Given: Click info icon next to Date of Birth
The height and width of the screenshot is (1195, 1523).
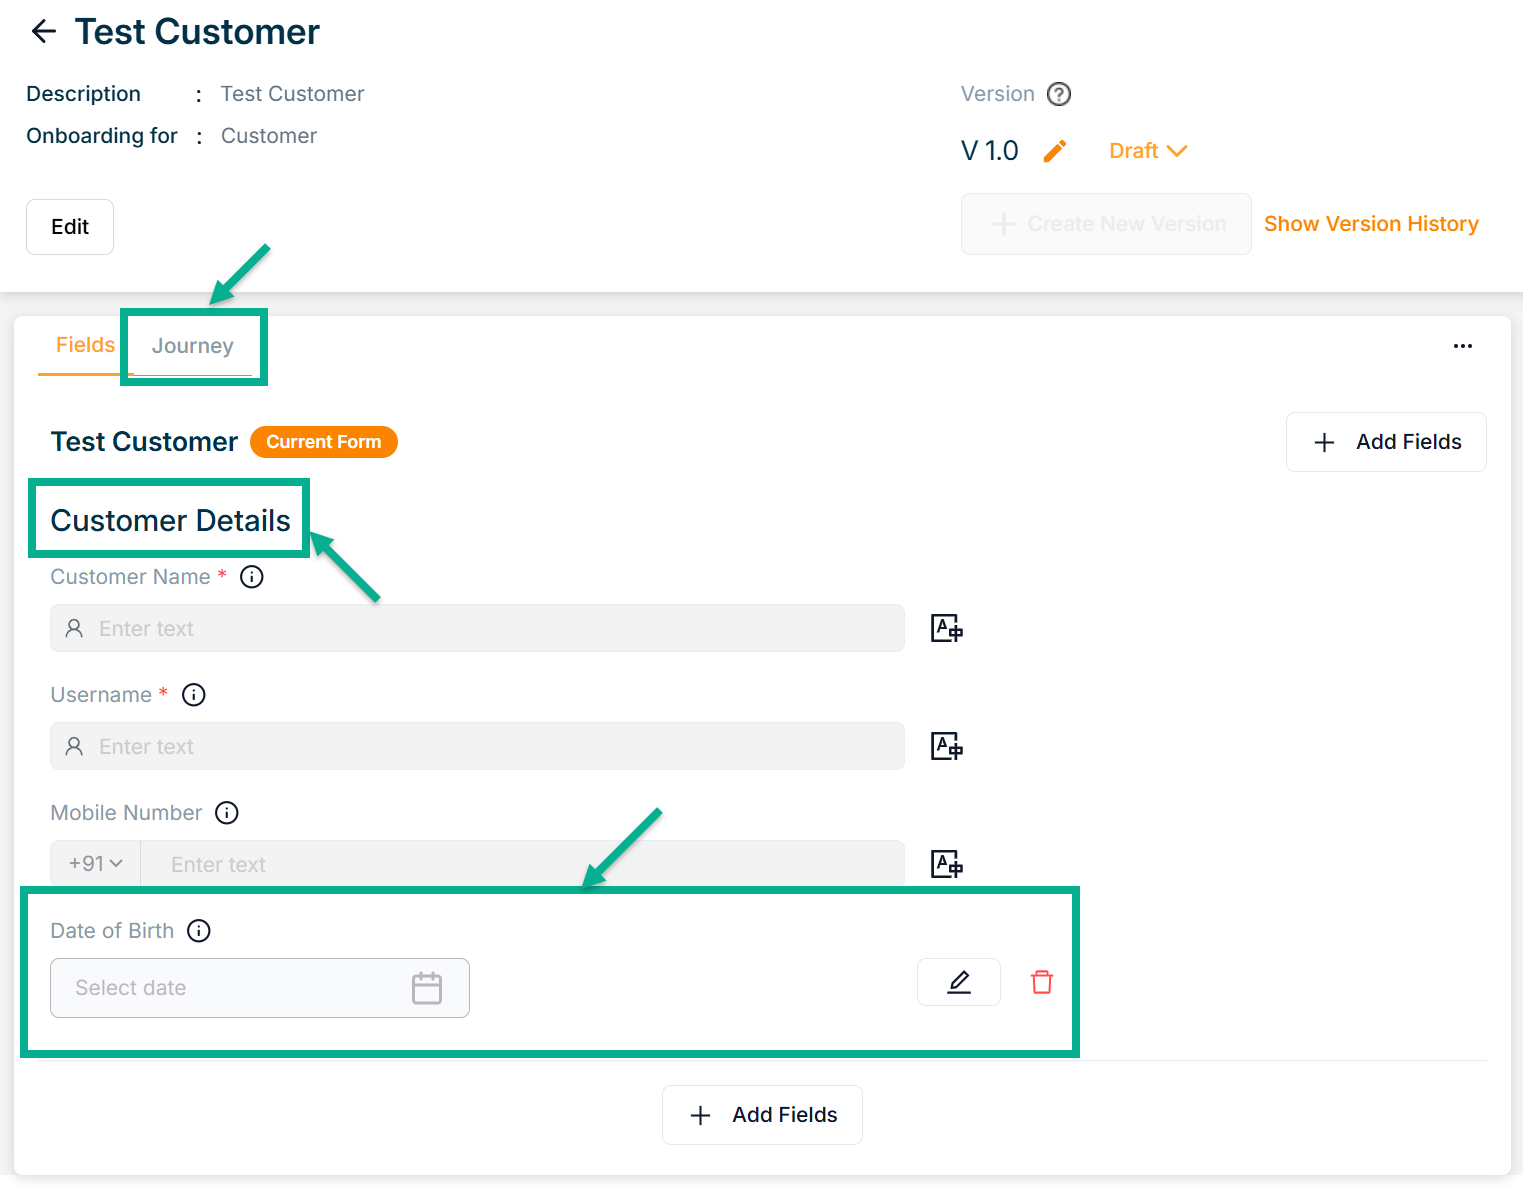Looking at the screenshot, I should click(x=199, y=931).
